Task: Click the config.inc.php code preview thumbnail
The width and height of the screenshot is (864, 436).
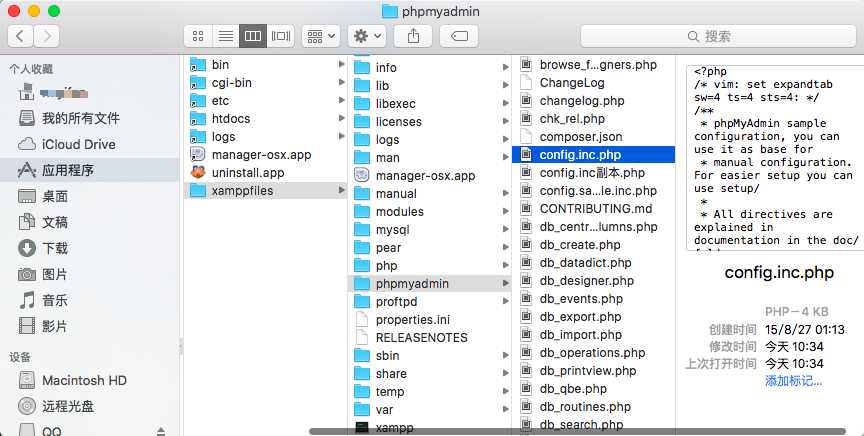Action: [x=775, y=158]
